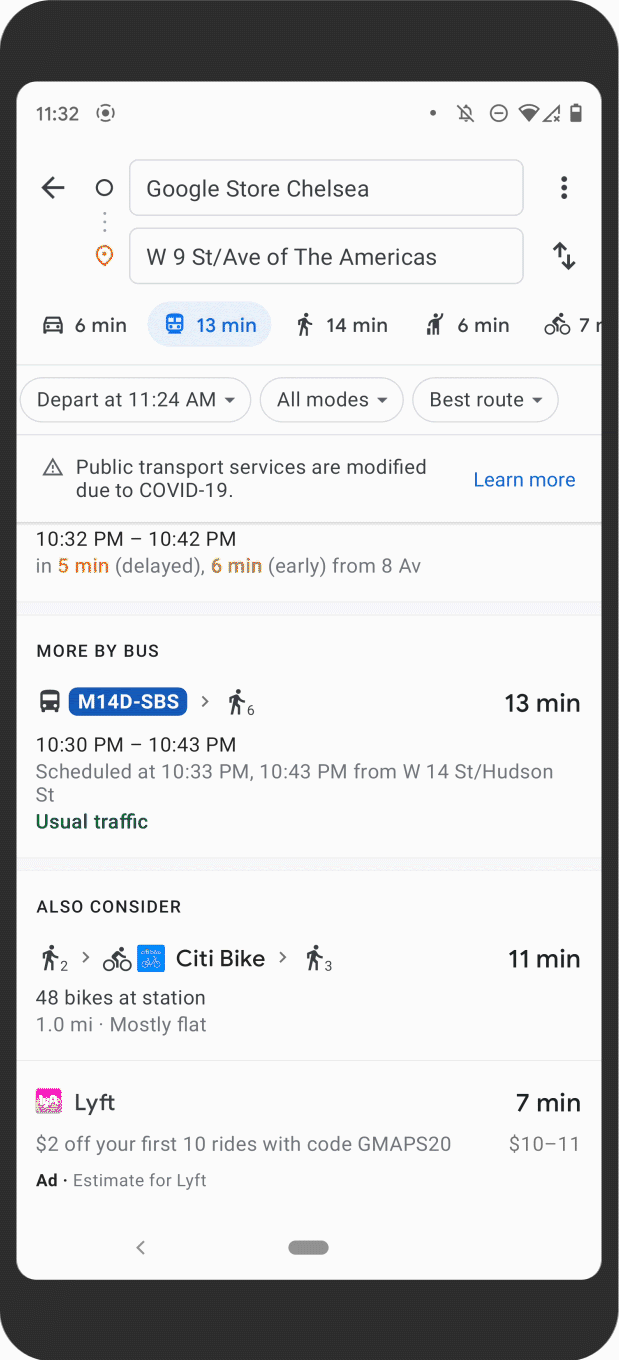Select the M14D-SBS route badge
Image resolution: width=619 pixels, height=1360 pixels.
click(128, 701)
